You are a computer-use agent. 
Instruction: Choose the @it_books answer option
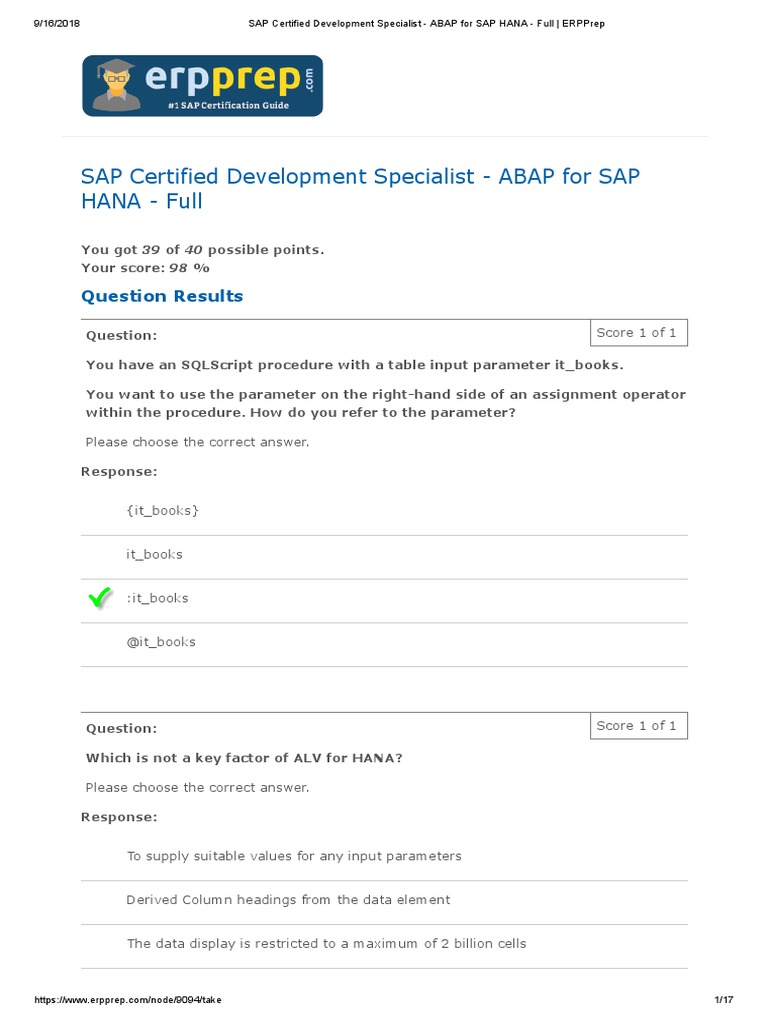pos(161,642)
